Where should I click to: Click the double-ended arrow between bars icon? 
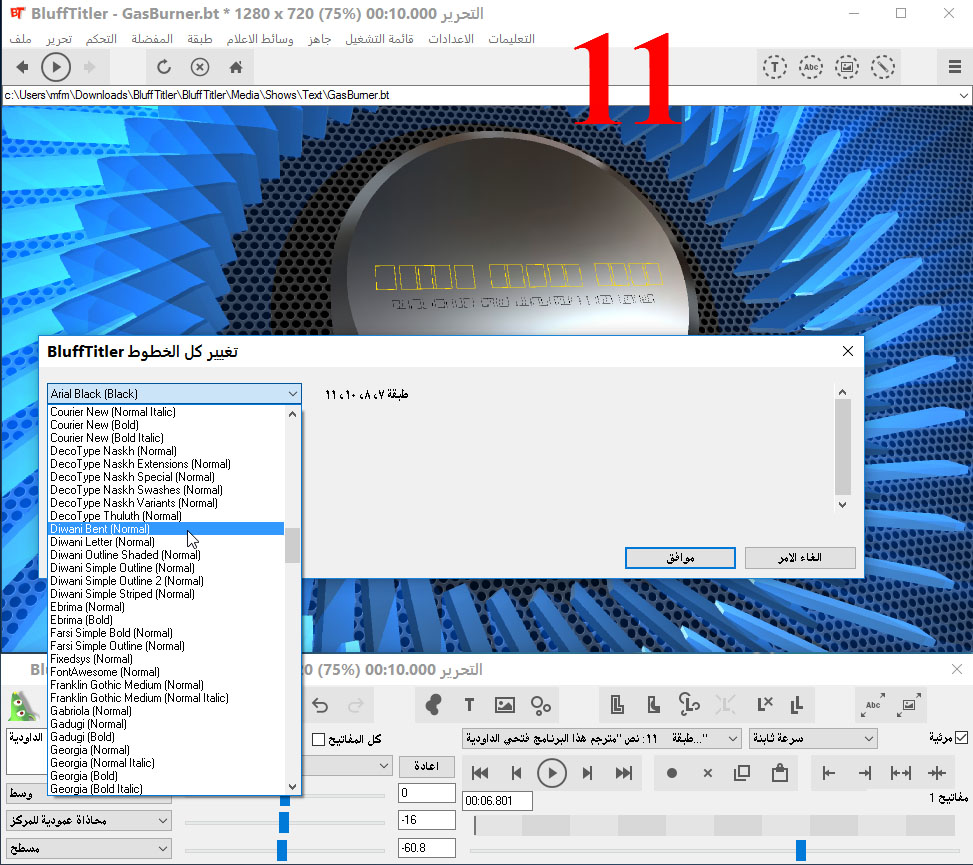[x=900, y=773]
